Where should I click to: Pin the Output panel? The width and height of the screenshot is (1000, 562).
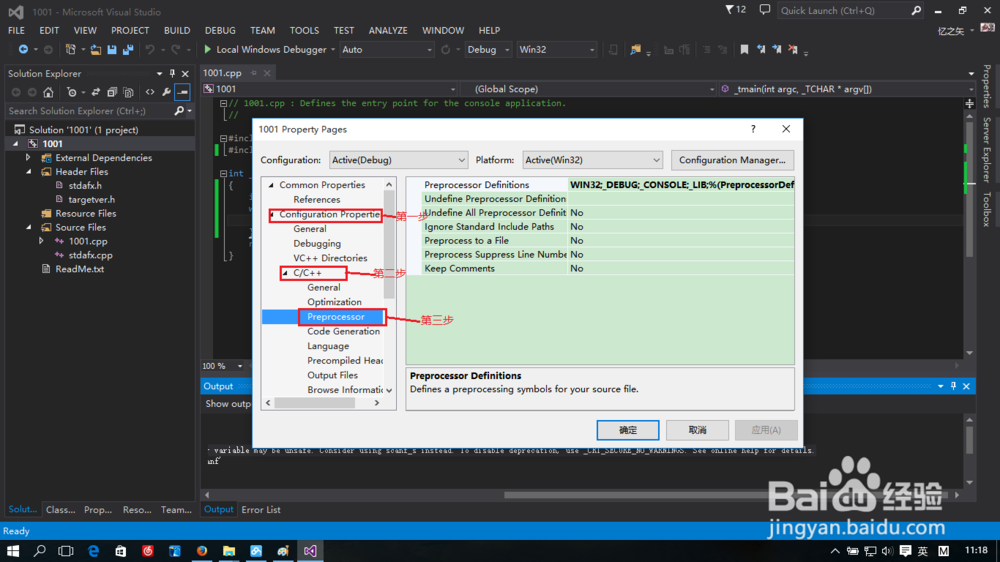(953, 386)
